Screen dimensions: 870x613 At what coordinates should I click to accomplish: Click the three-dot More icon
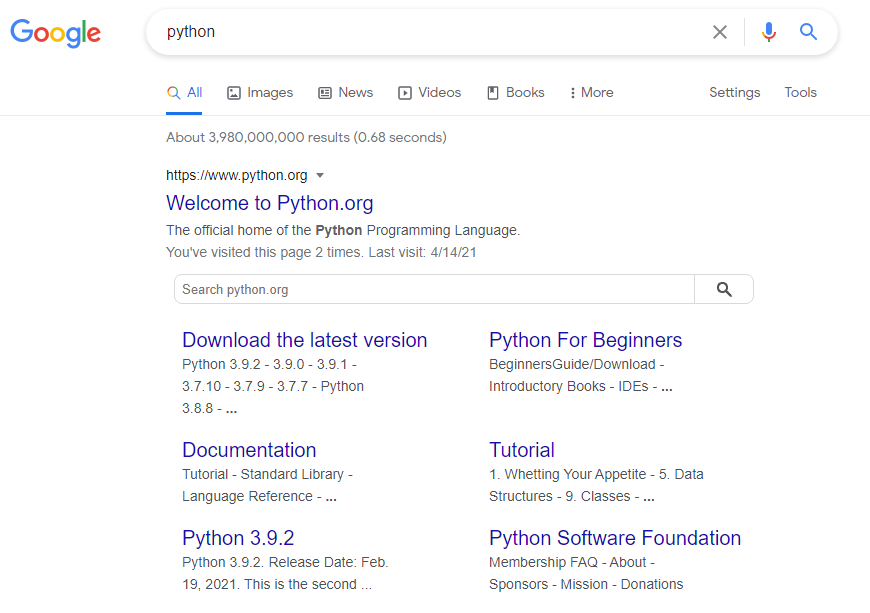click(573, 93)
